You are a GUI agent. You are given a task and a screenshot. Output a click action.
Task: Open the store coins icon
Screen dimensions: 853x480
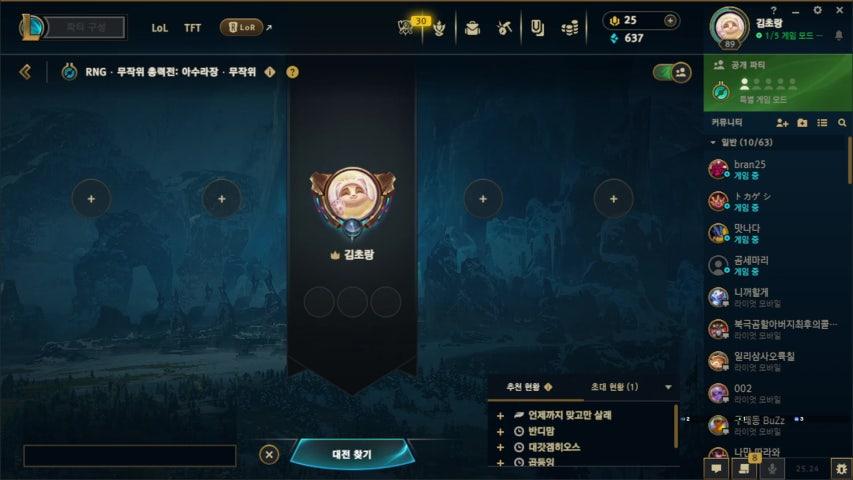[569, 28]
